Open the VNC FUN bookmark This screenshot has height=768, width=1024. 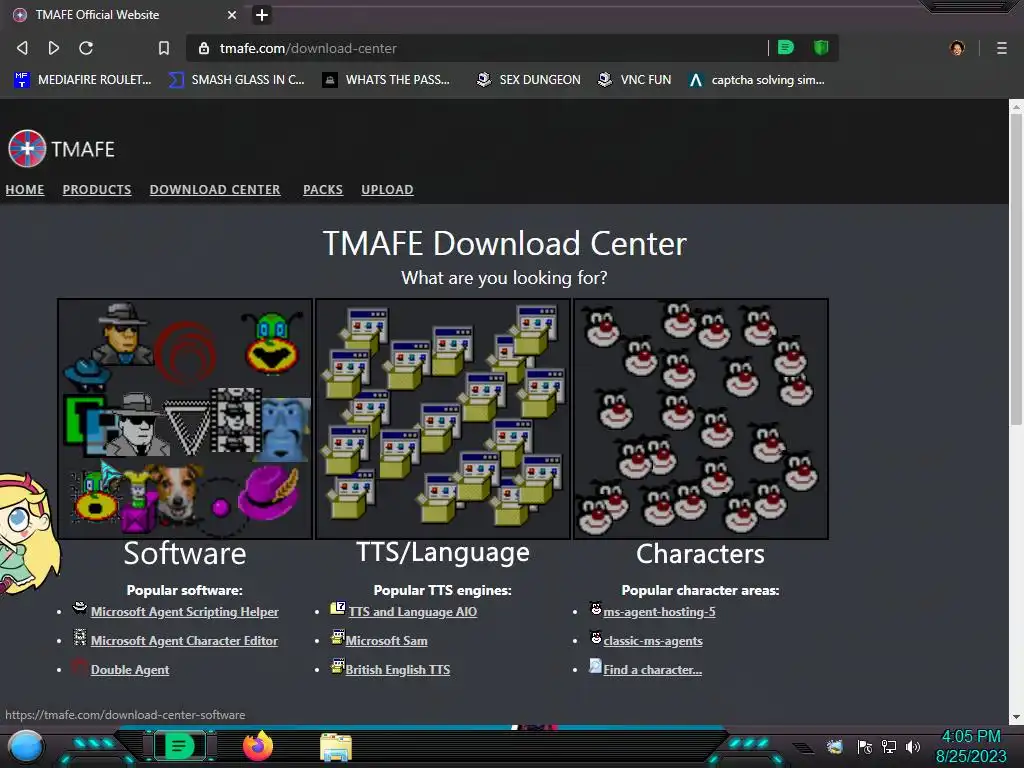pos(634,80)
